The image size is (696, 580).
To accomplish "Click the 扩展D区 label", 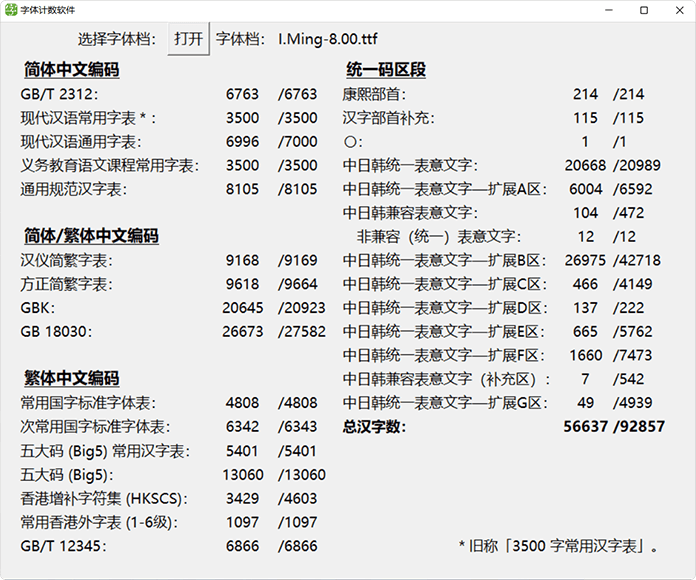I will 445,308.
